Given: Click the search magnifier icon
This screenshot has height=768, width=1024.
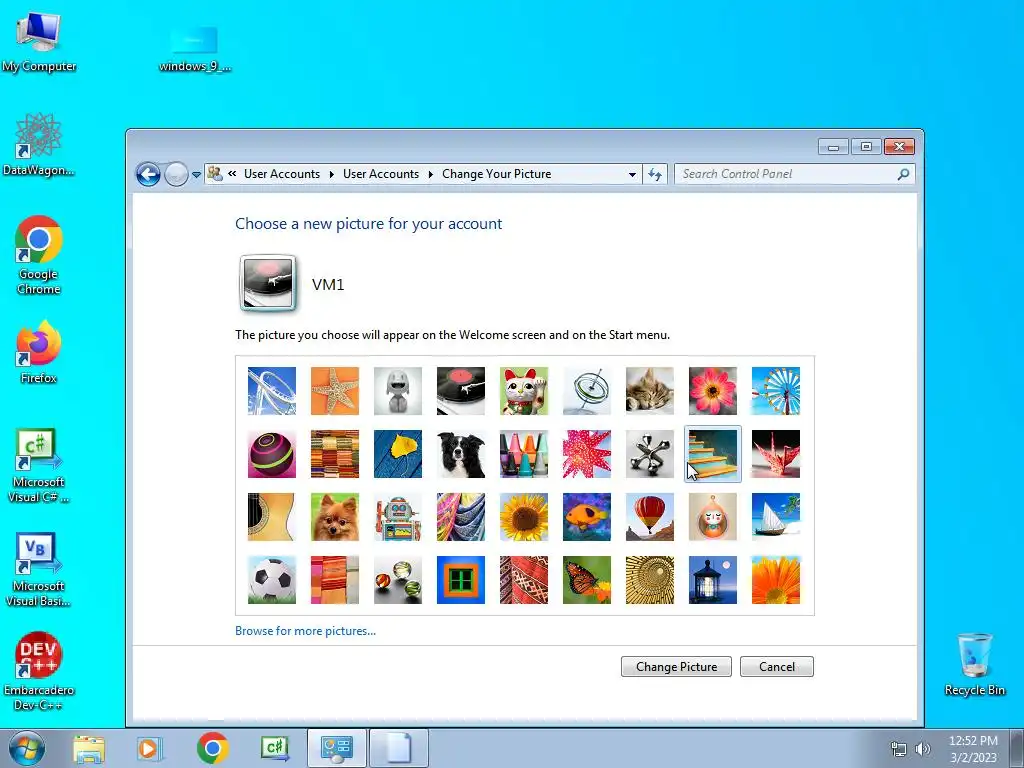Looking at the screenshot, I should pos(903,174).
